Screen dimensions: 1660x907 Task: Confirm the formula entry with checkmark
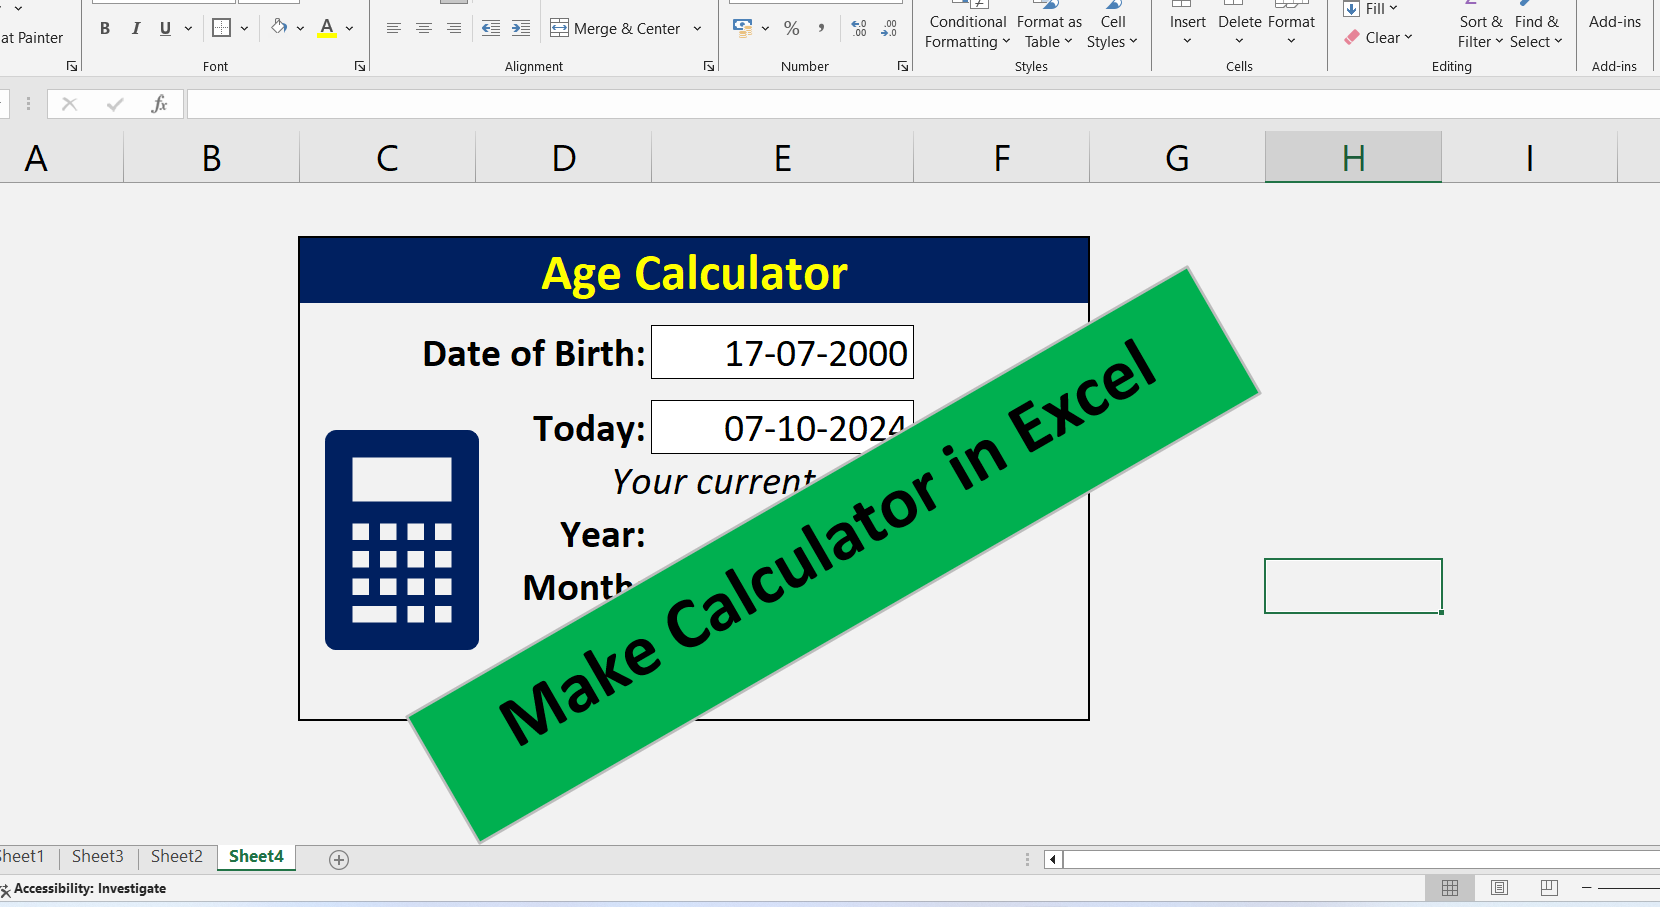(x=115, y=104)
